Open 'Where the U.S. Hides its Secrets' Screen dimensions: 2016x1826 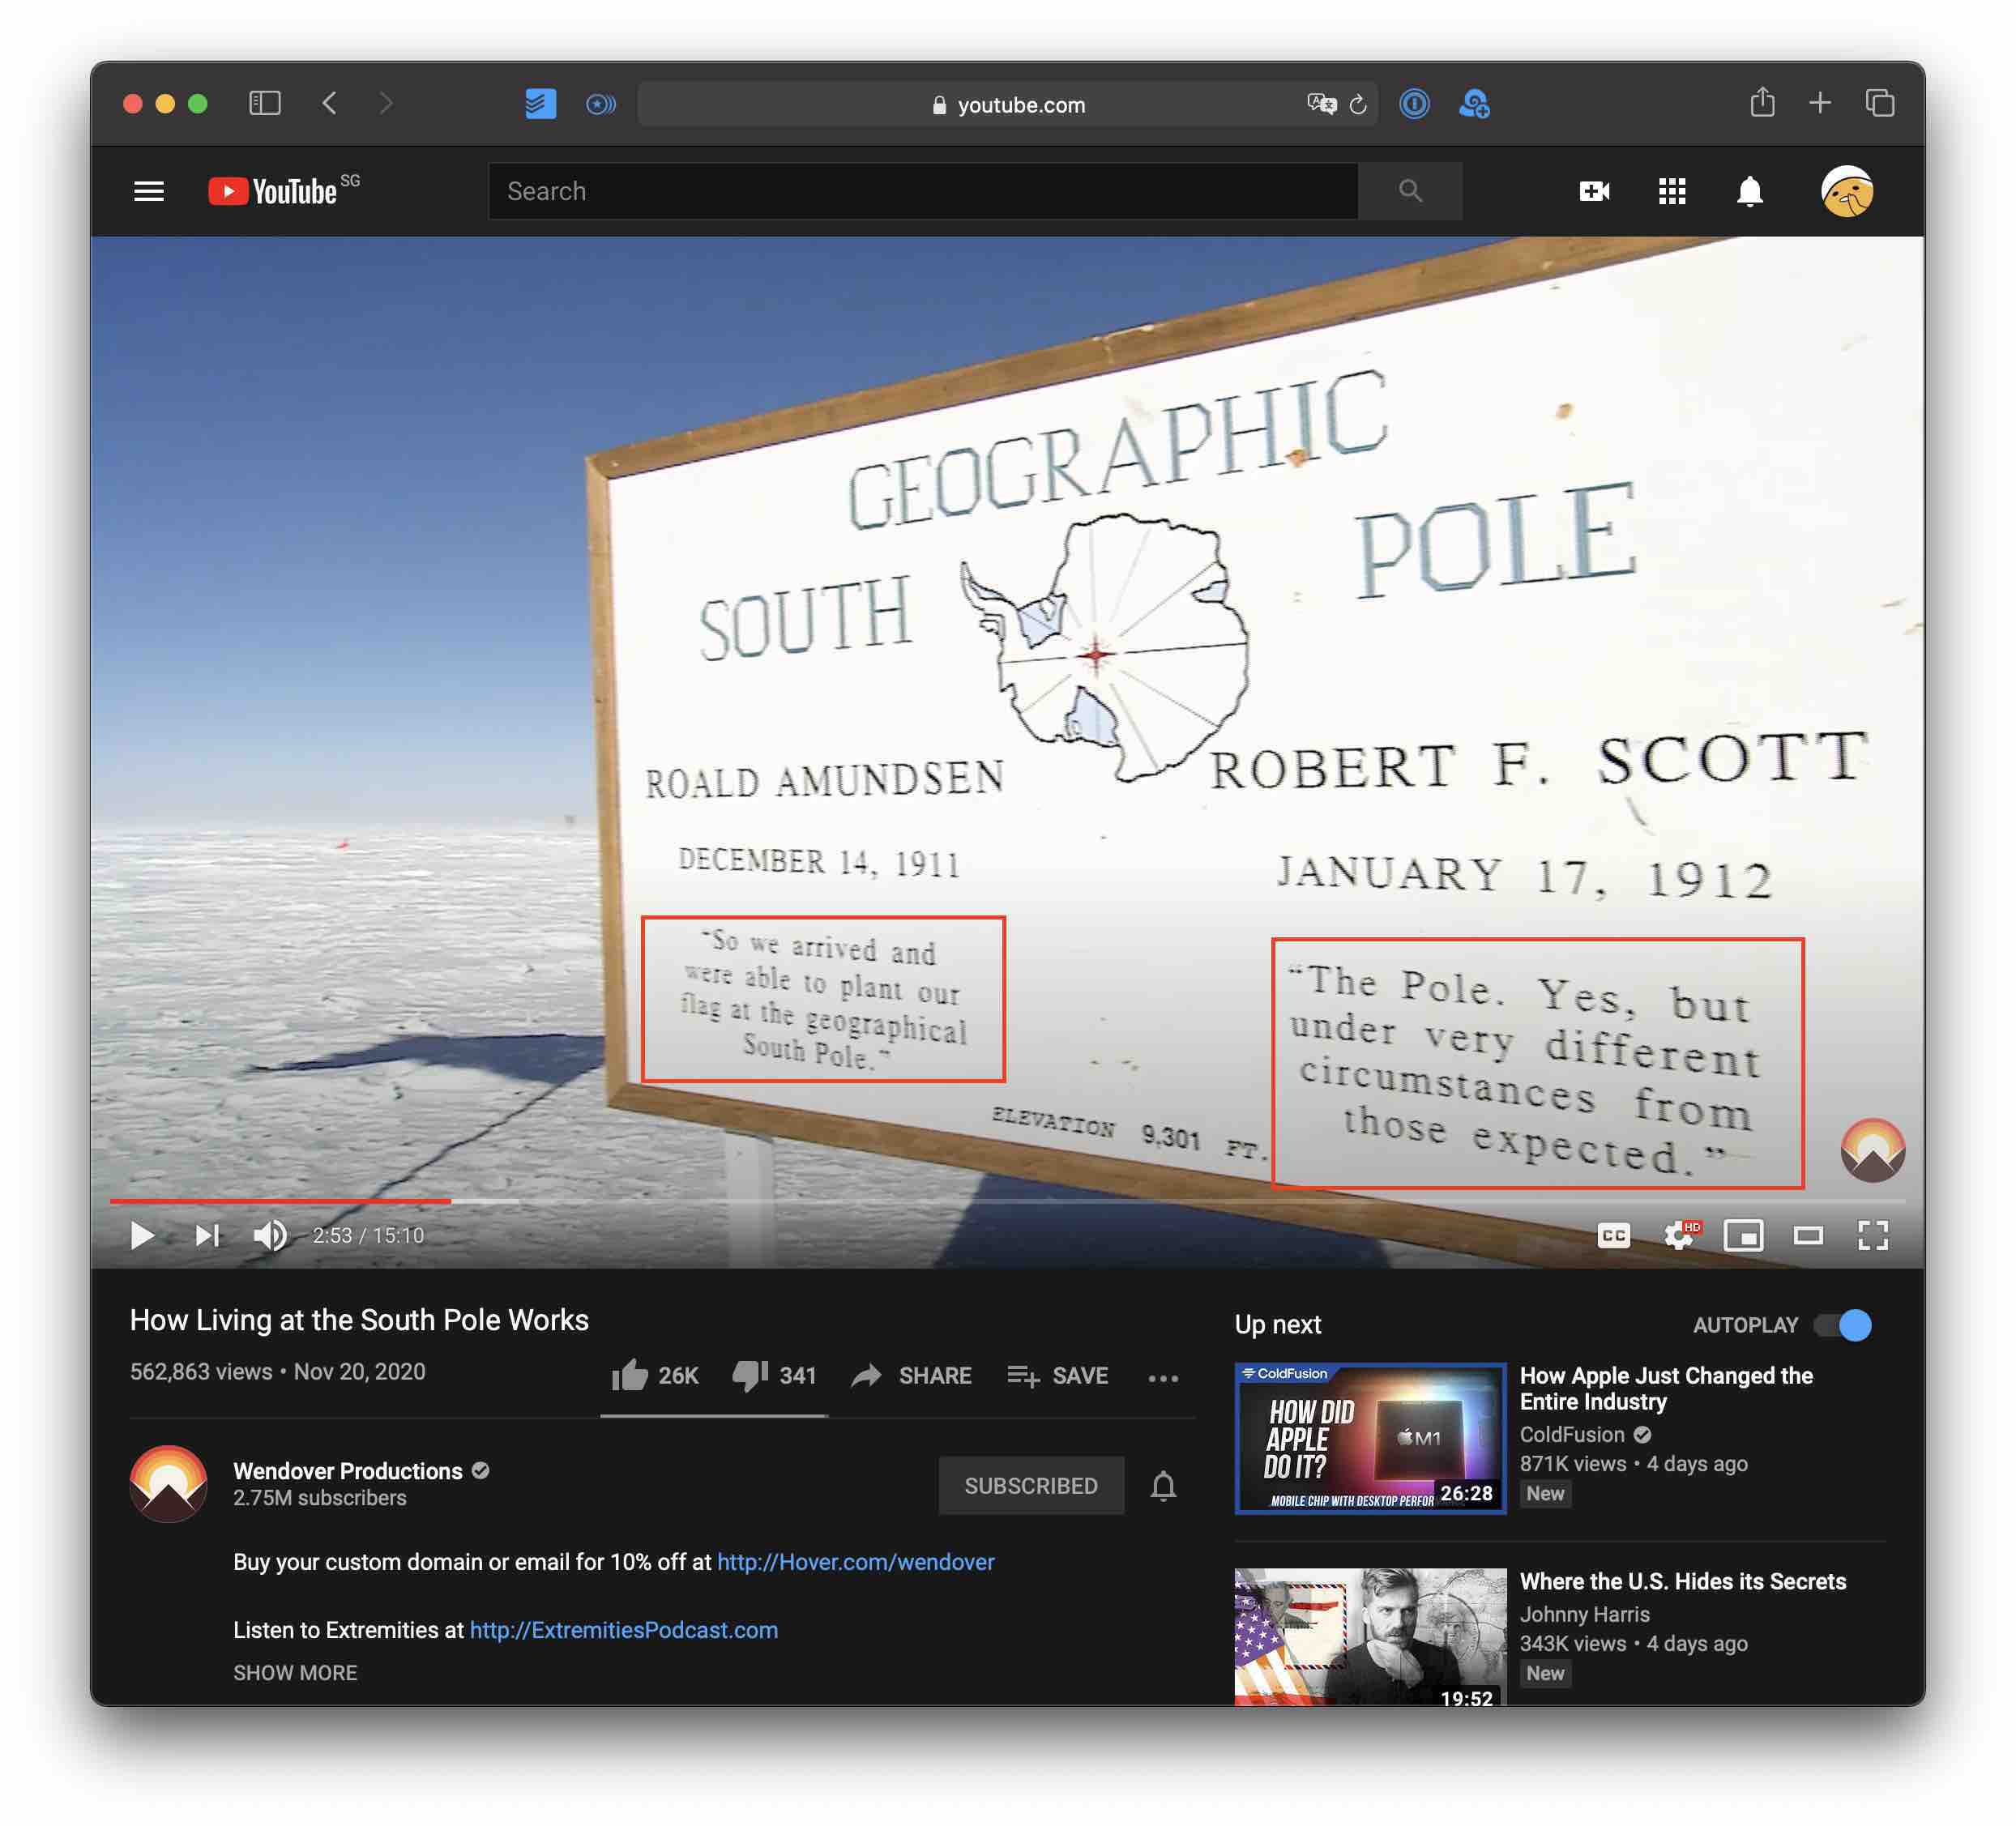[1683, 1581]
